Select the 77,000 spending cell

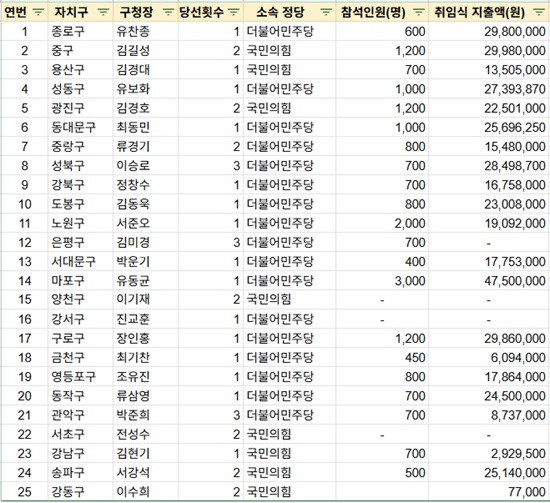489,491
